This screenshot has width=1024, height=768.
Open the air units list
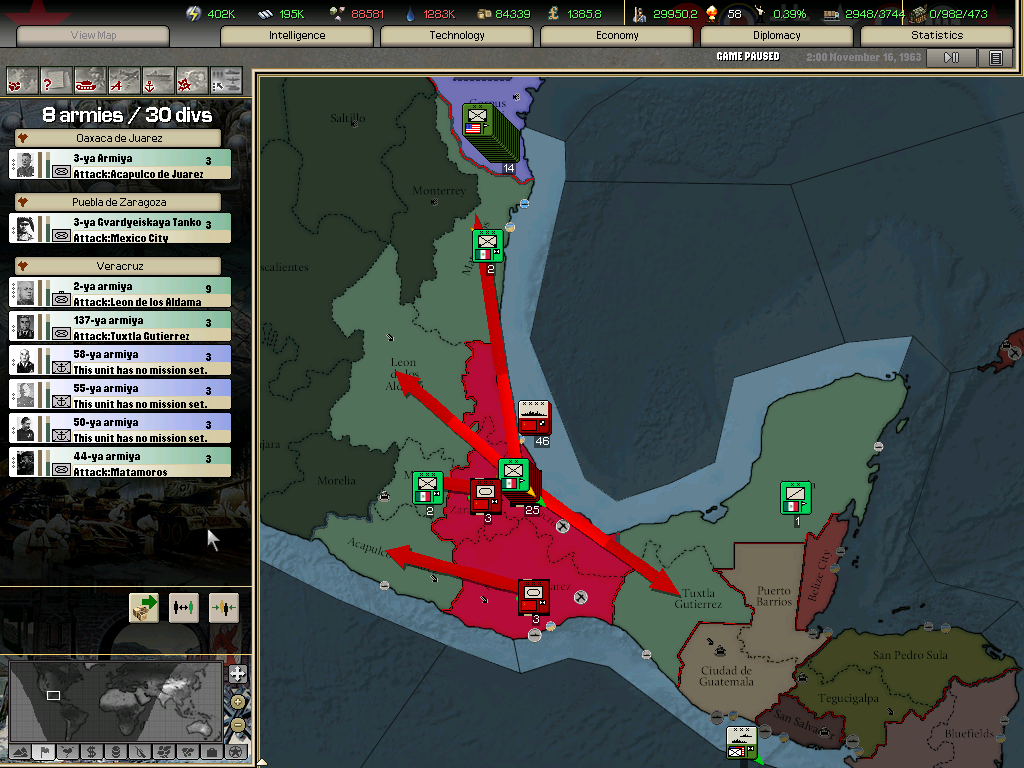click(124, 79)
